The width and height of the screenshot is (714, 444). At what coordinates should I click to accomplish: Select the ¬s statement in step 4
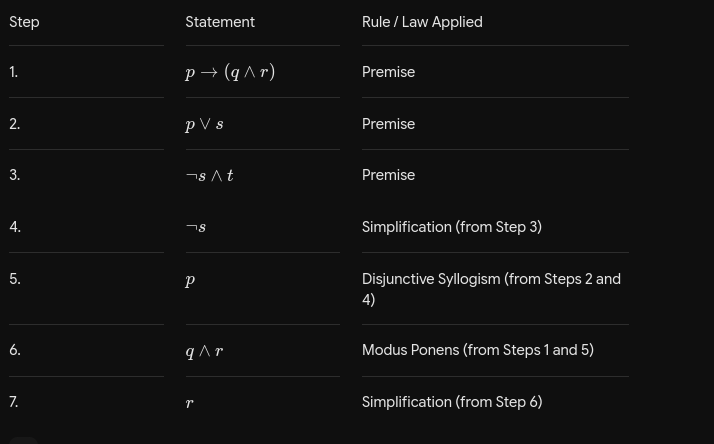pyautogui.click(x=196, y=227)
